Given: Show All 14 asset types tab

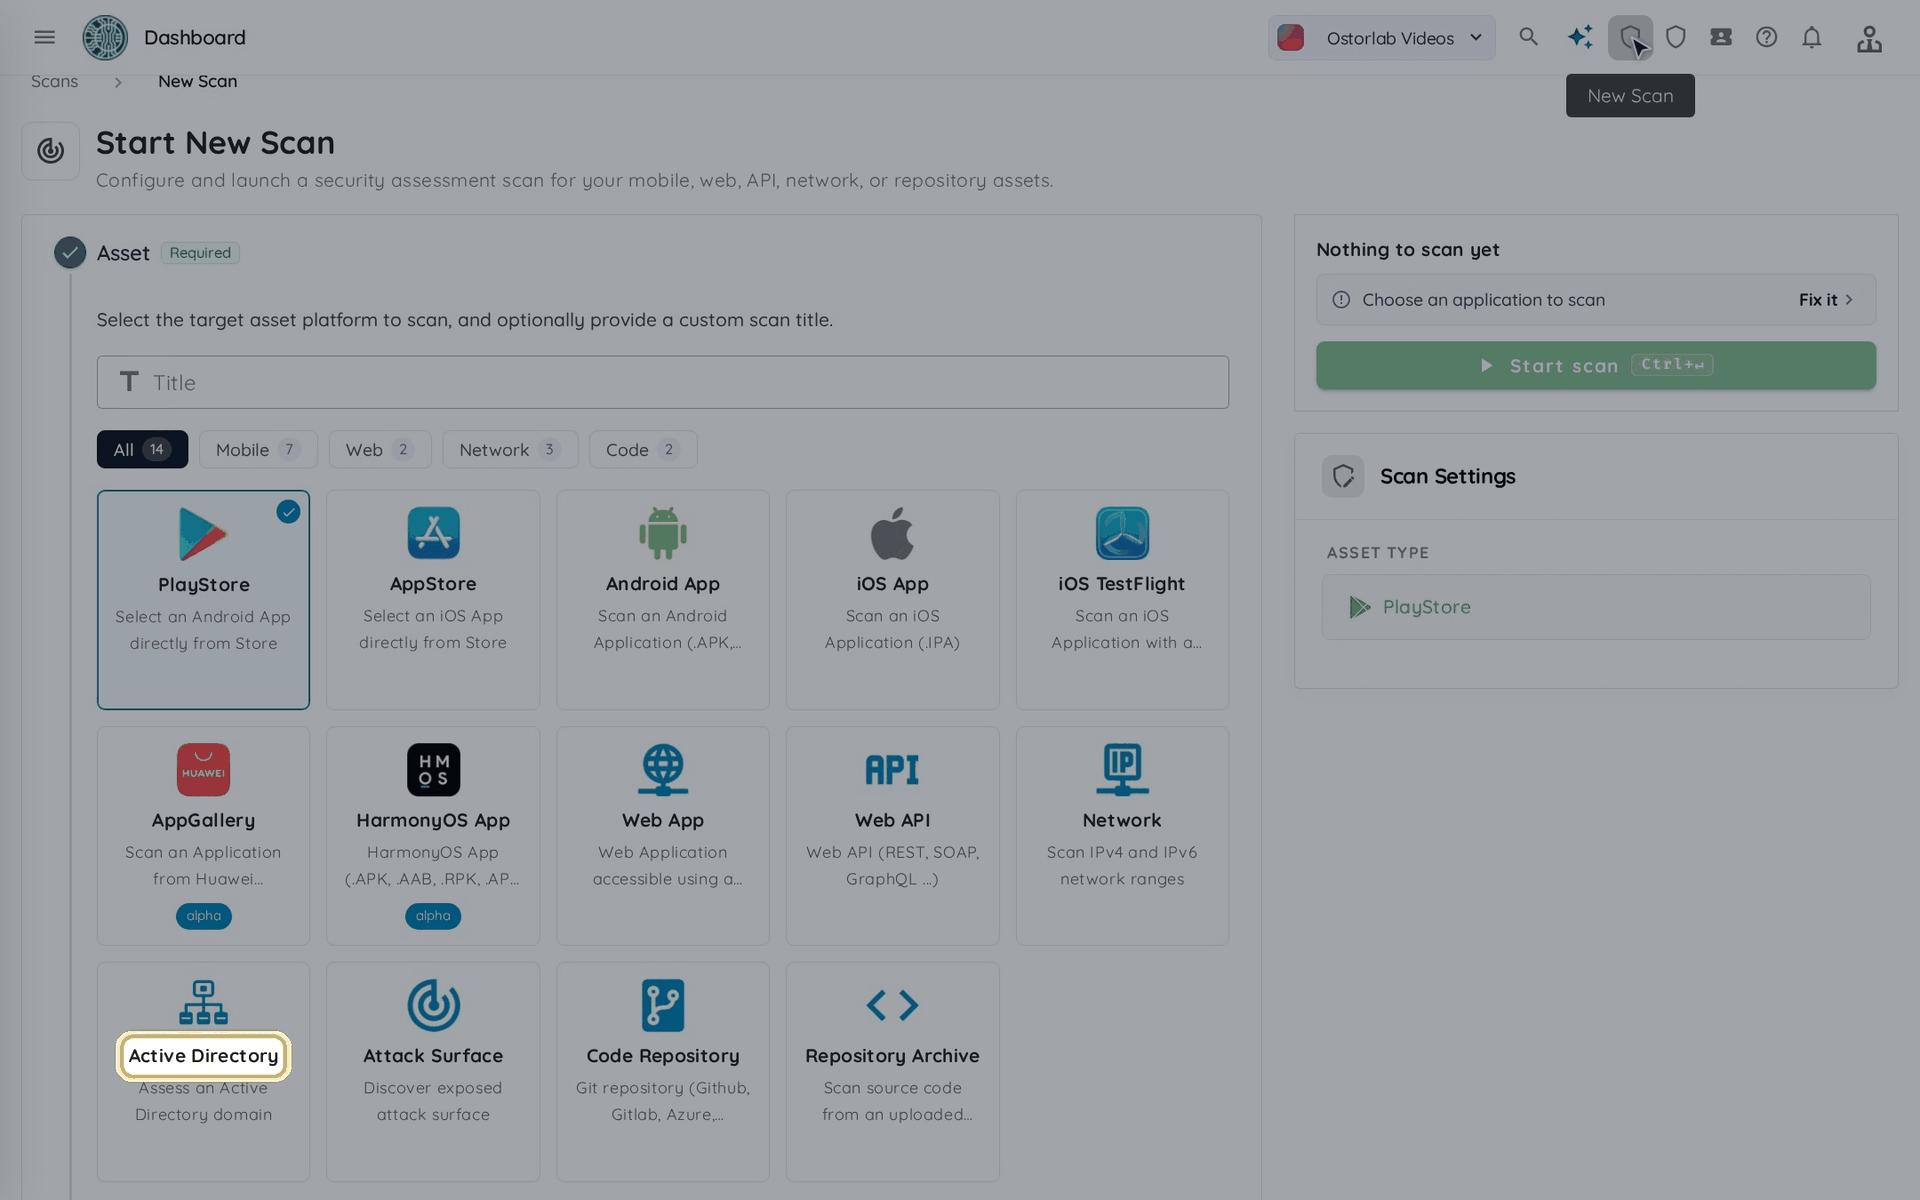Looking at the screenshot, I should pos(142,450).
